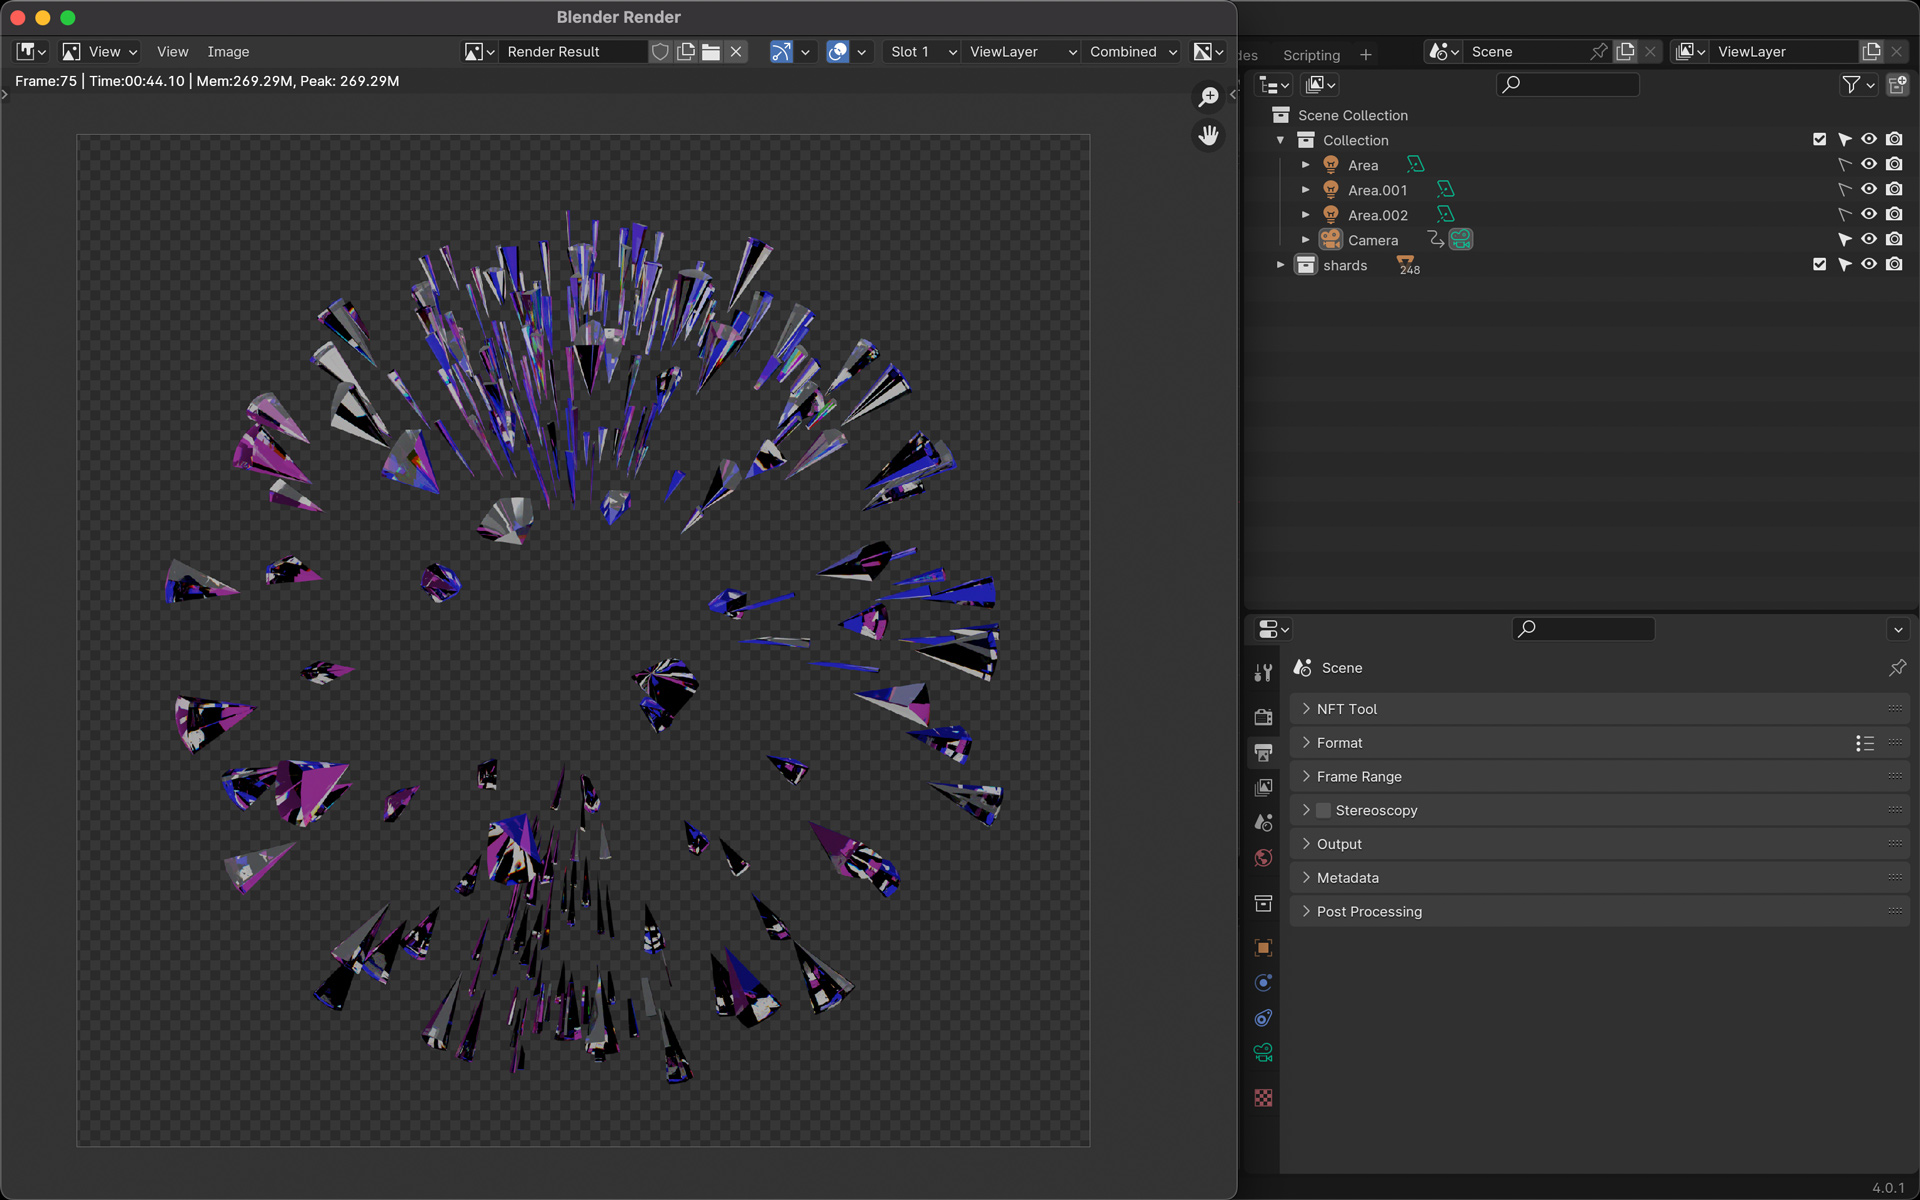Open the Post Processing panel
Viewport: 1920px width, 1200px height.
coord(1368,911)
